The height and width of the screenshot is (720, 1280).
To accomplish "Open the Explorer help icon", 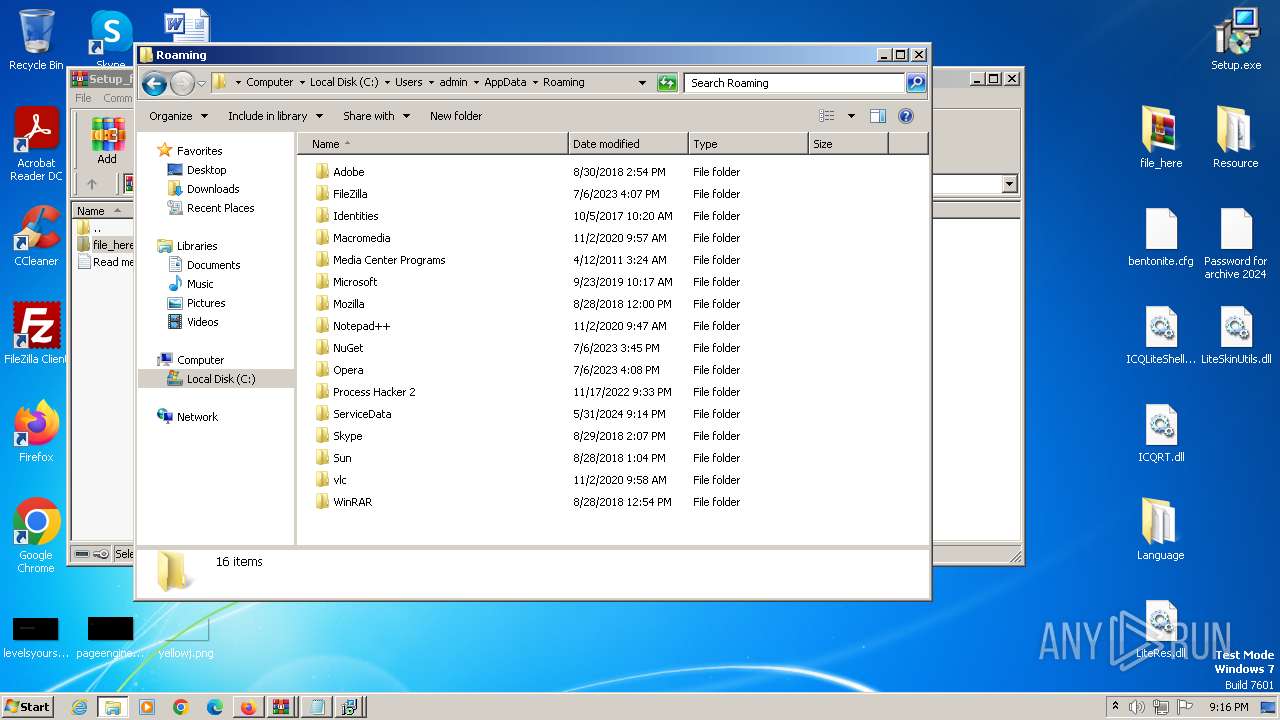I will [x=906, y=116].
